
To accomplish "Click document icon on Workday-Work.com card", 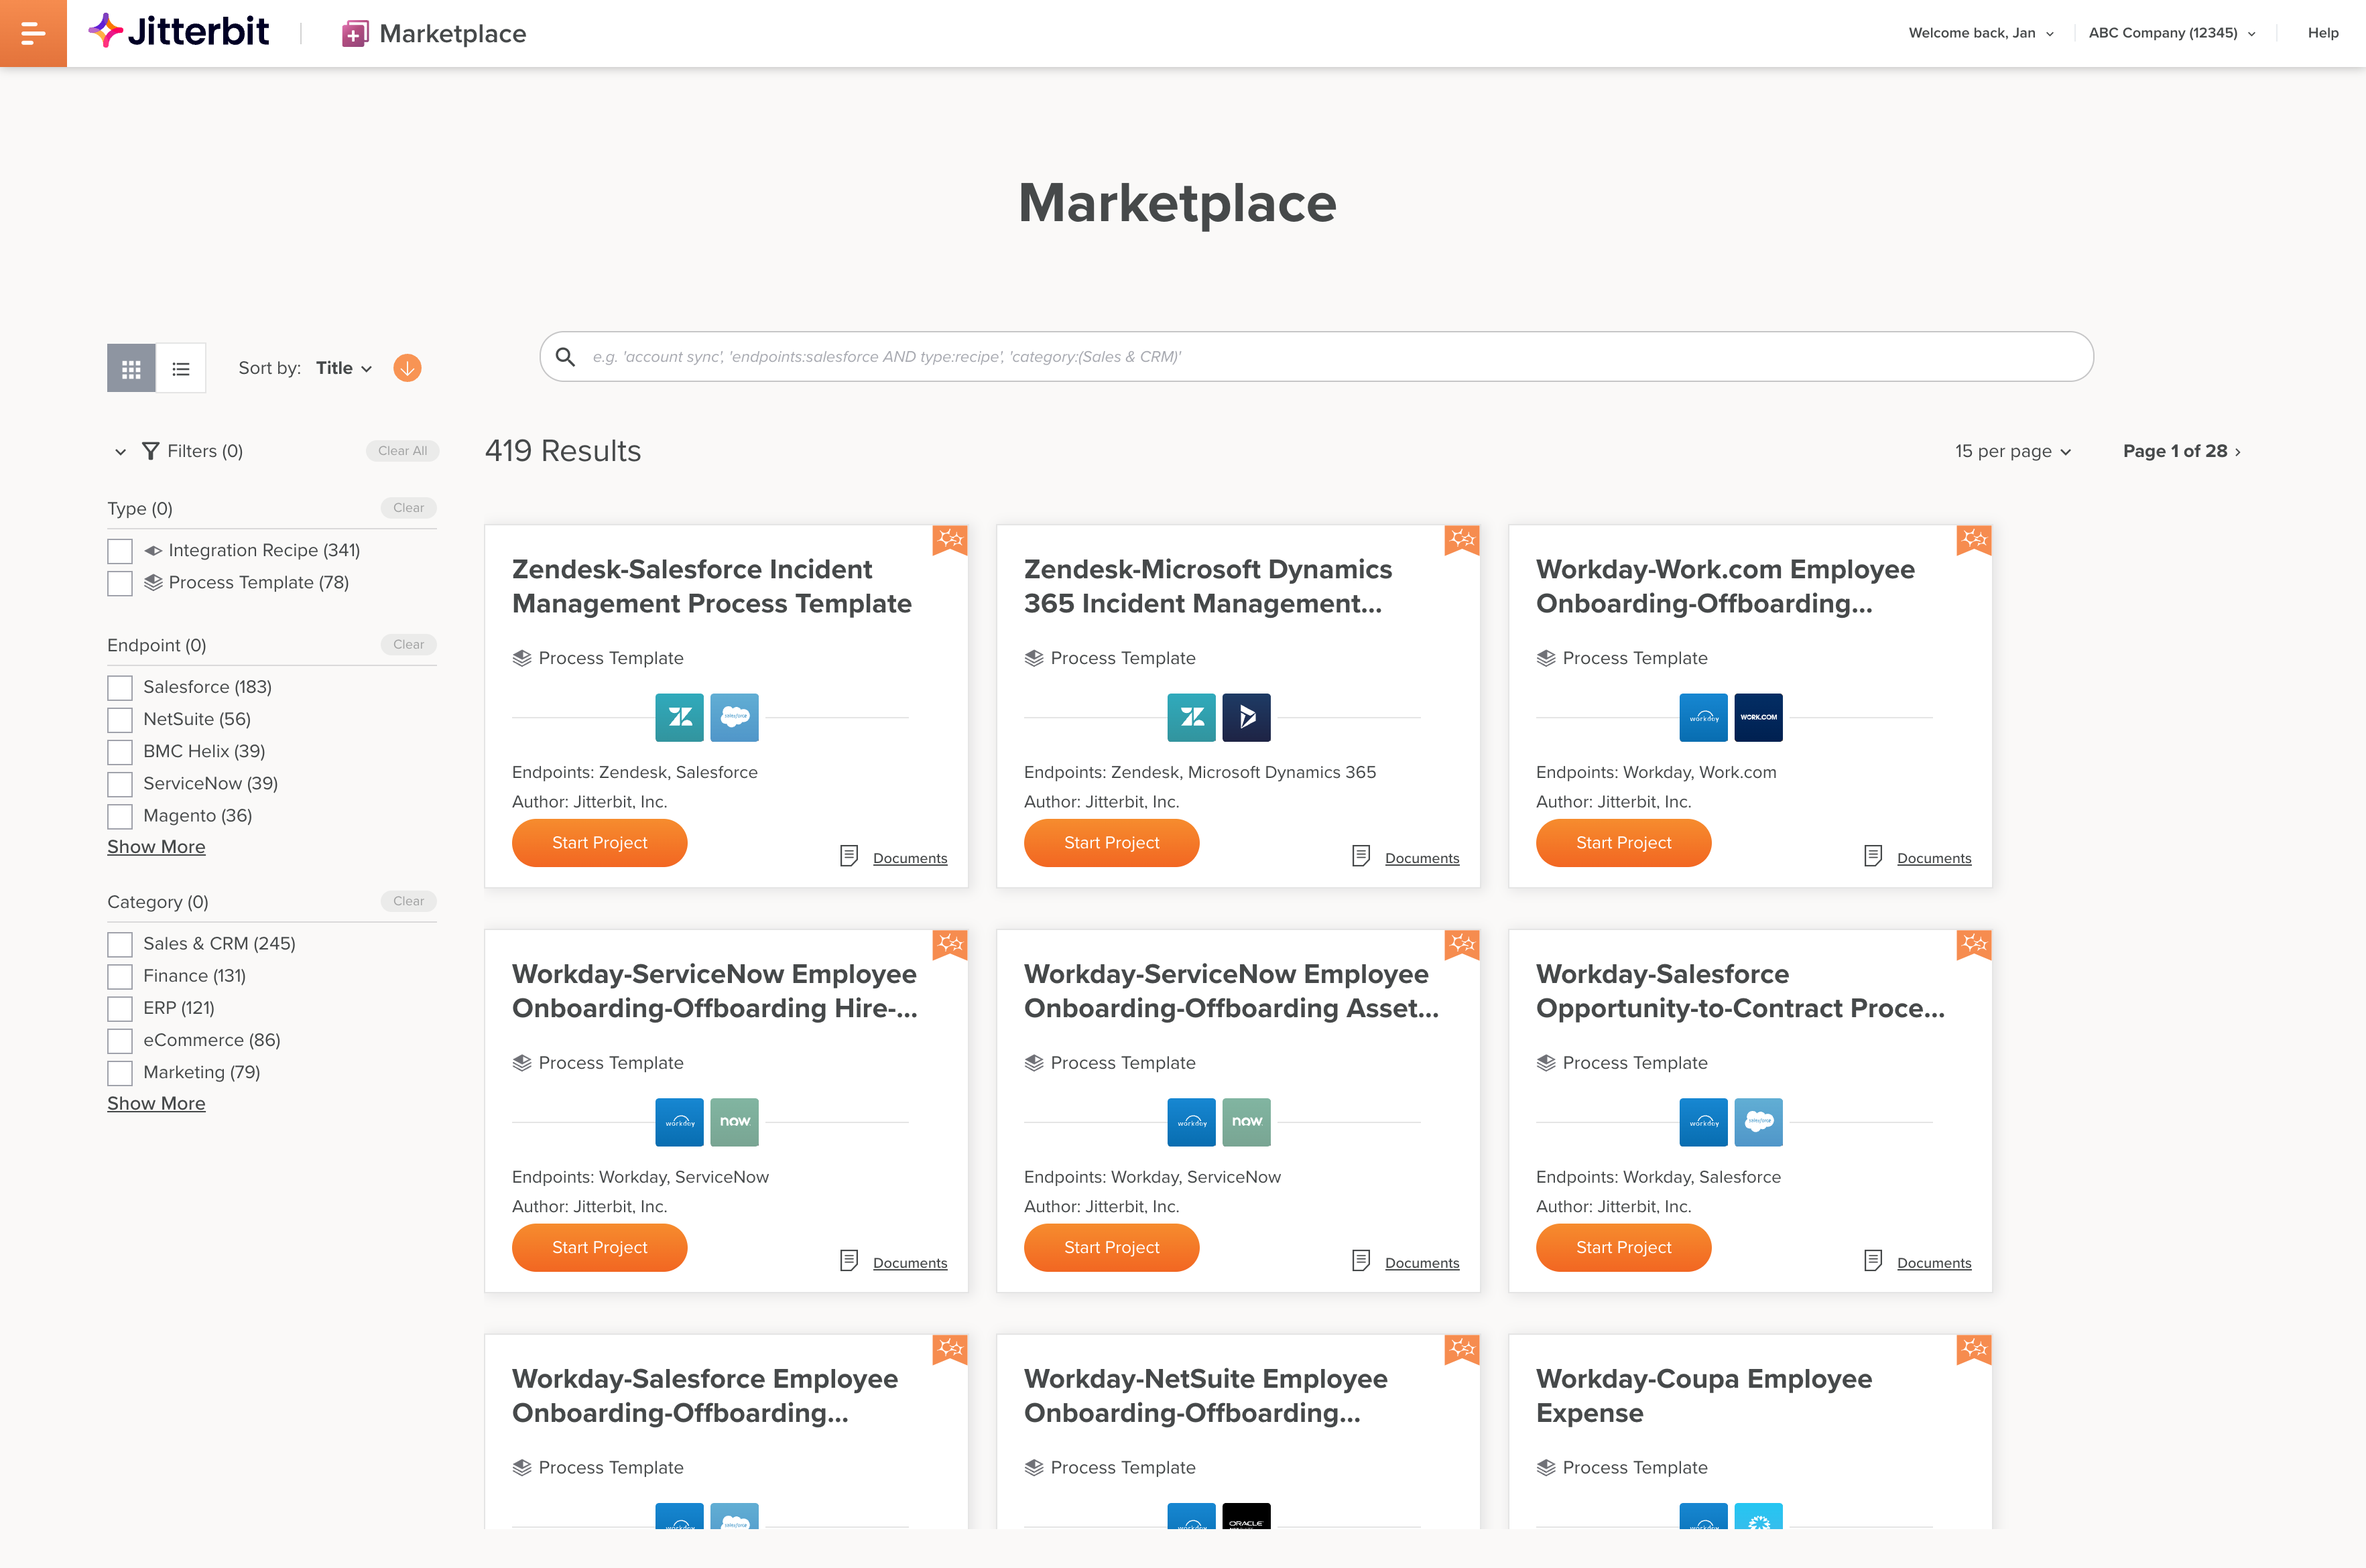I will click(1873, 856).
